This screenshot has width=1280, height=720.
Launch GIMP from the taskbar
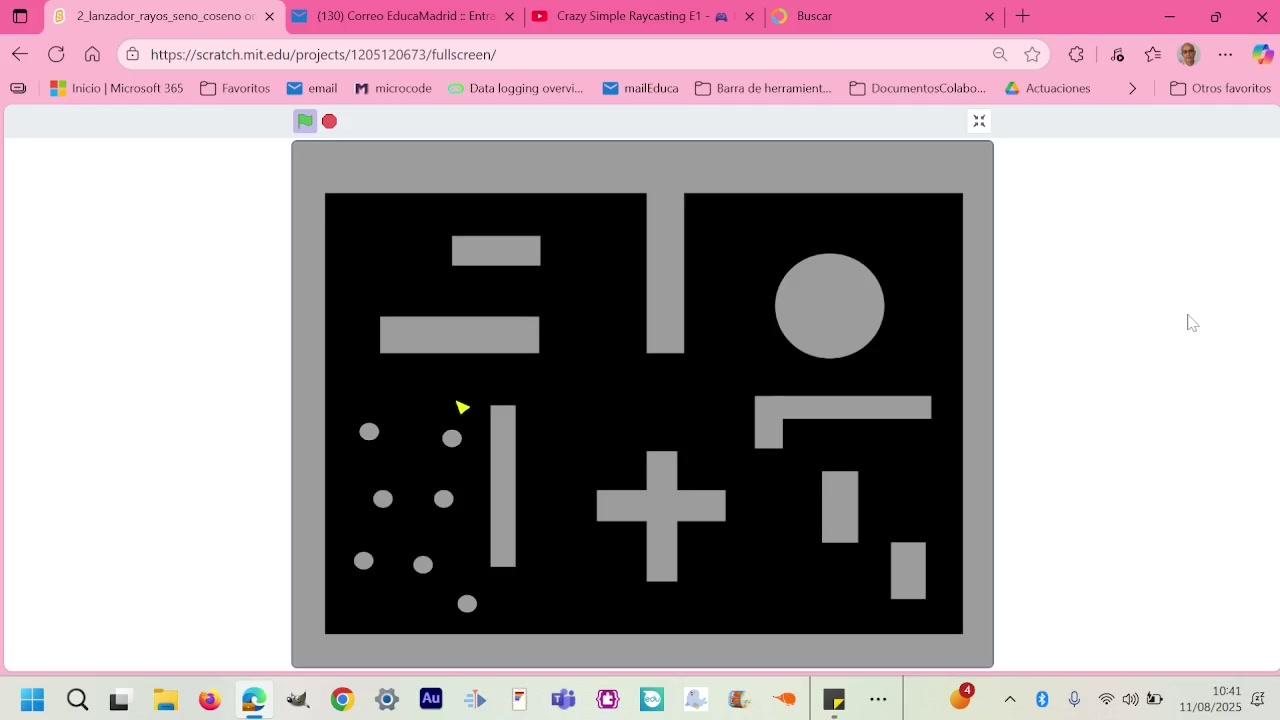(297, 699)
